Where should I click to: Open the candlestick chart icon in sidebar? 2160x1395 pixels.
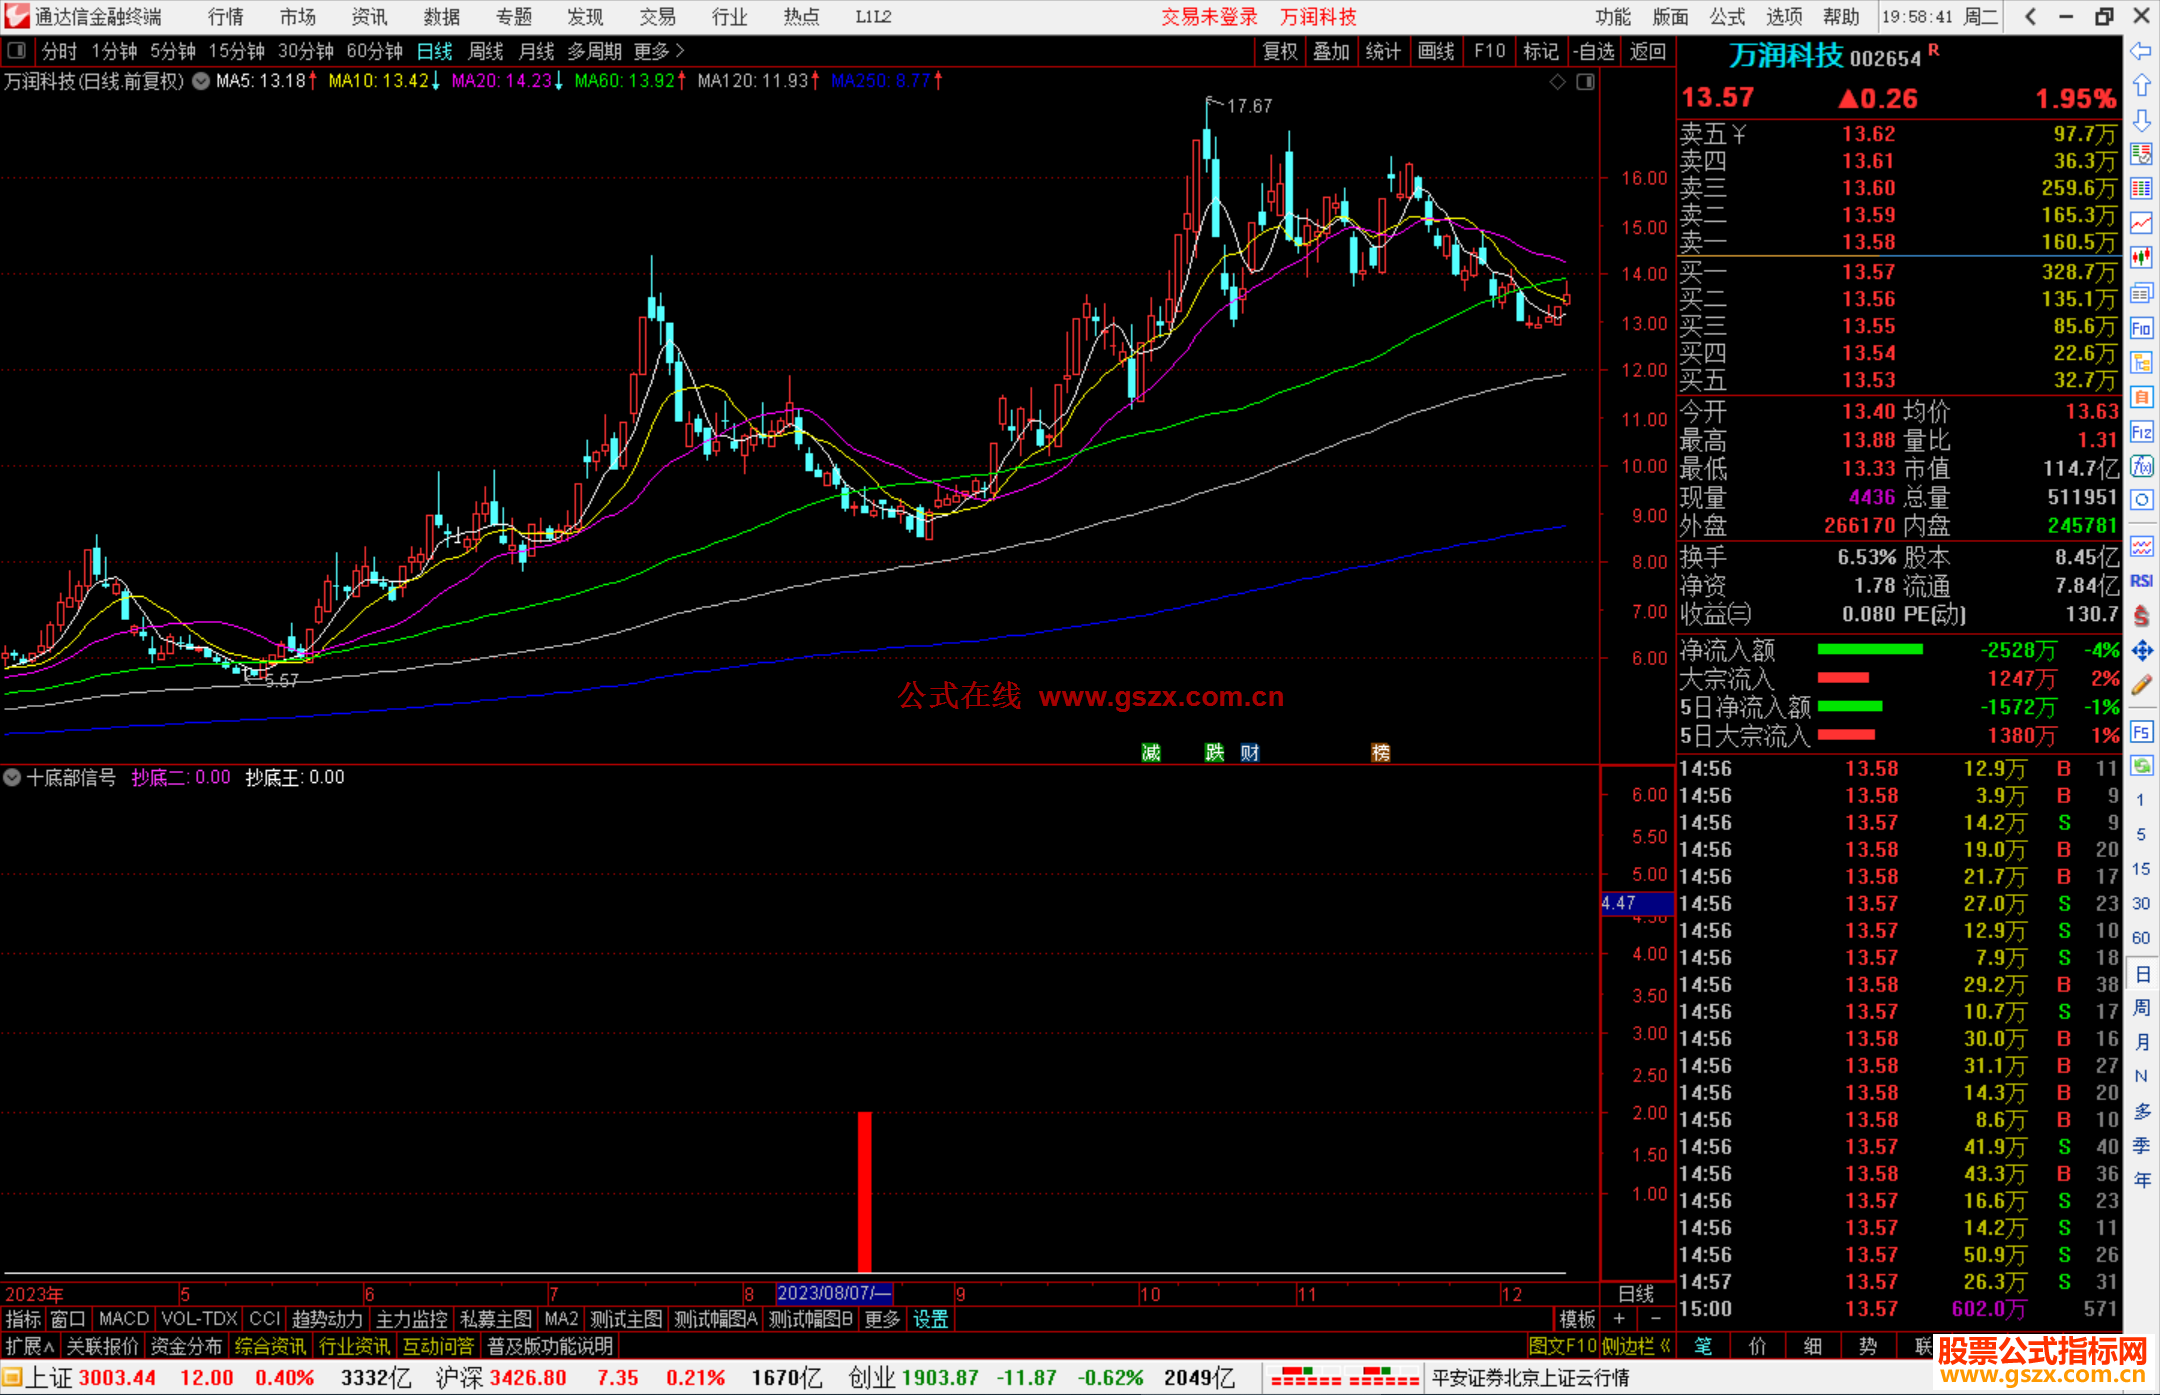pyautogui.click(x=2141, y=258)
